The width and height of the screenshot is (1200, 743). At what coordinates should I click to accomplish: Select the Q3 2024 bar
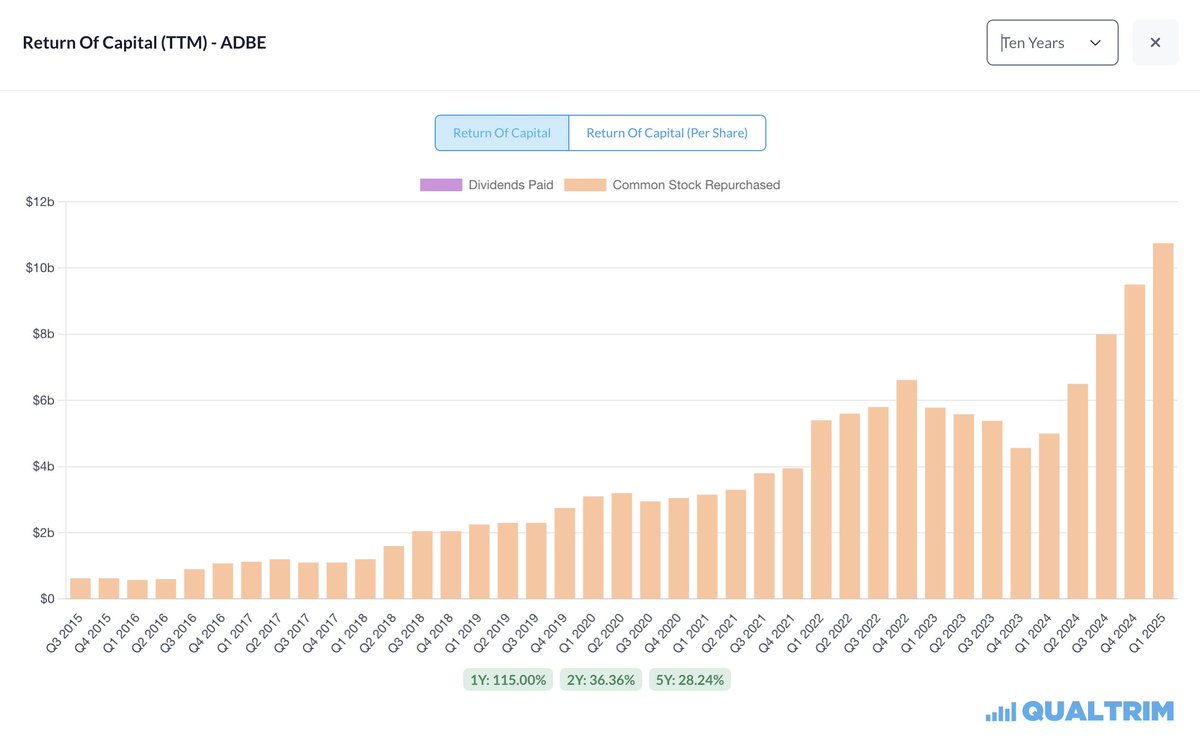(x=1106, y=467)
